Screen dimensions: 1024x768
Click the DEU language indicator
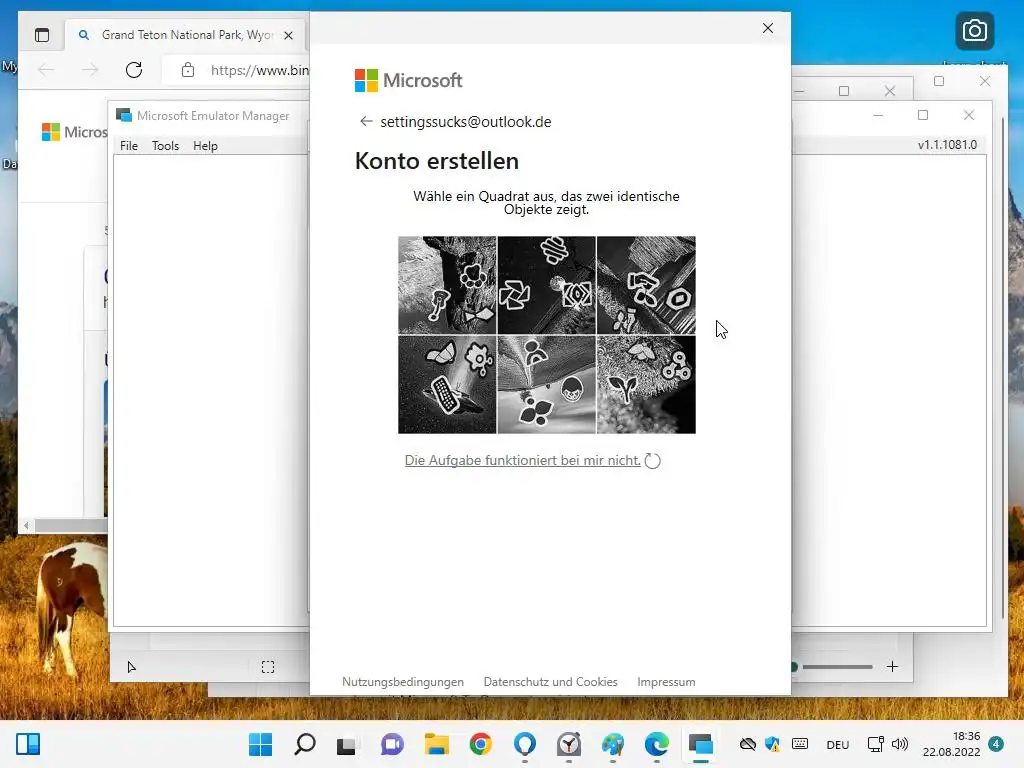(x=838, y=744)
